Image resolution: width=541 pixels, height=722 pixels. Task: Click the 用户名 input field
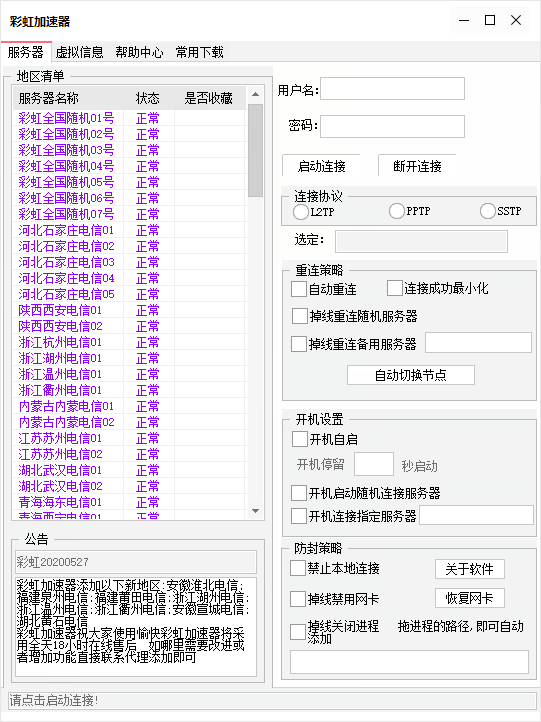[x=392, y=88]
